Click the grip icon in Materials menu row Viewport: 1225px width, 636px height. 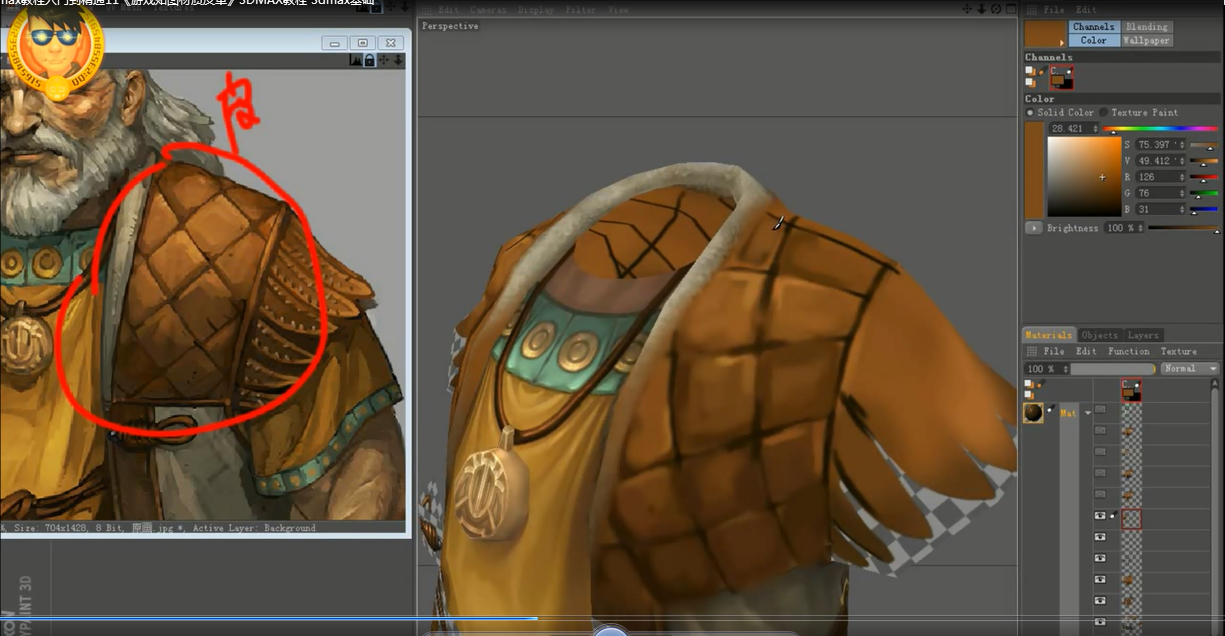tap(1031, 352)
